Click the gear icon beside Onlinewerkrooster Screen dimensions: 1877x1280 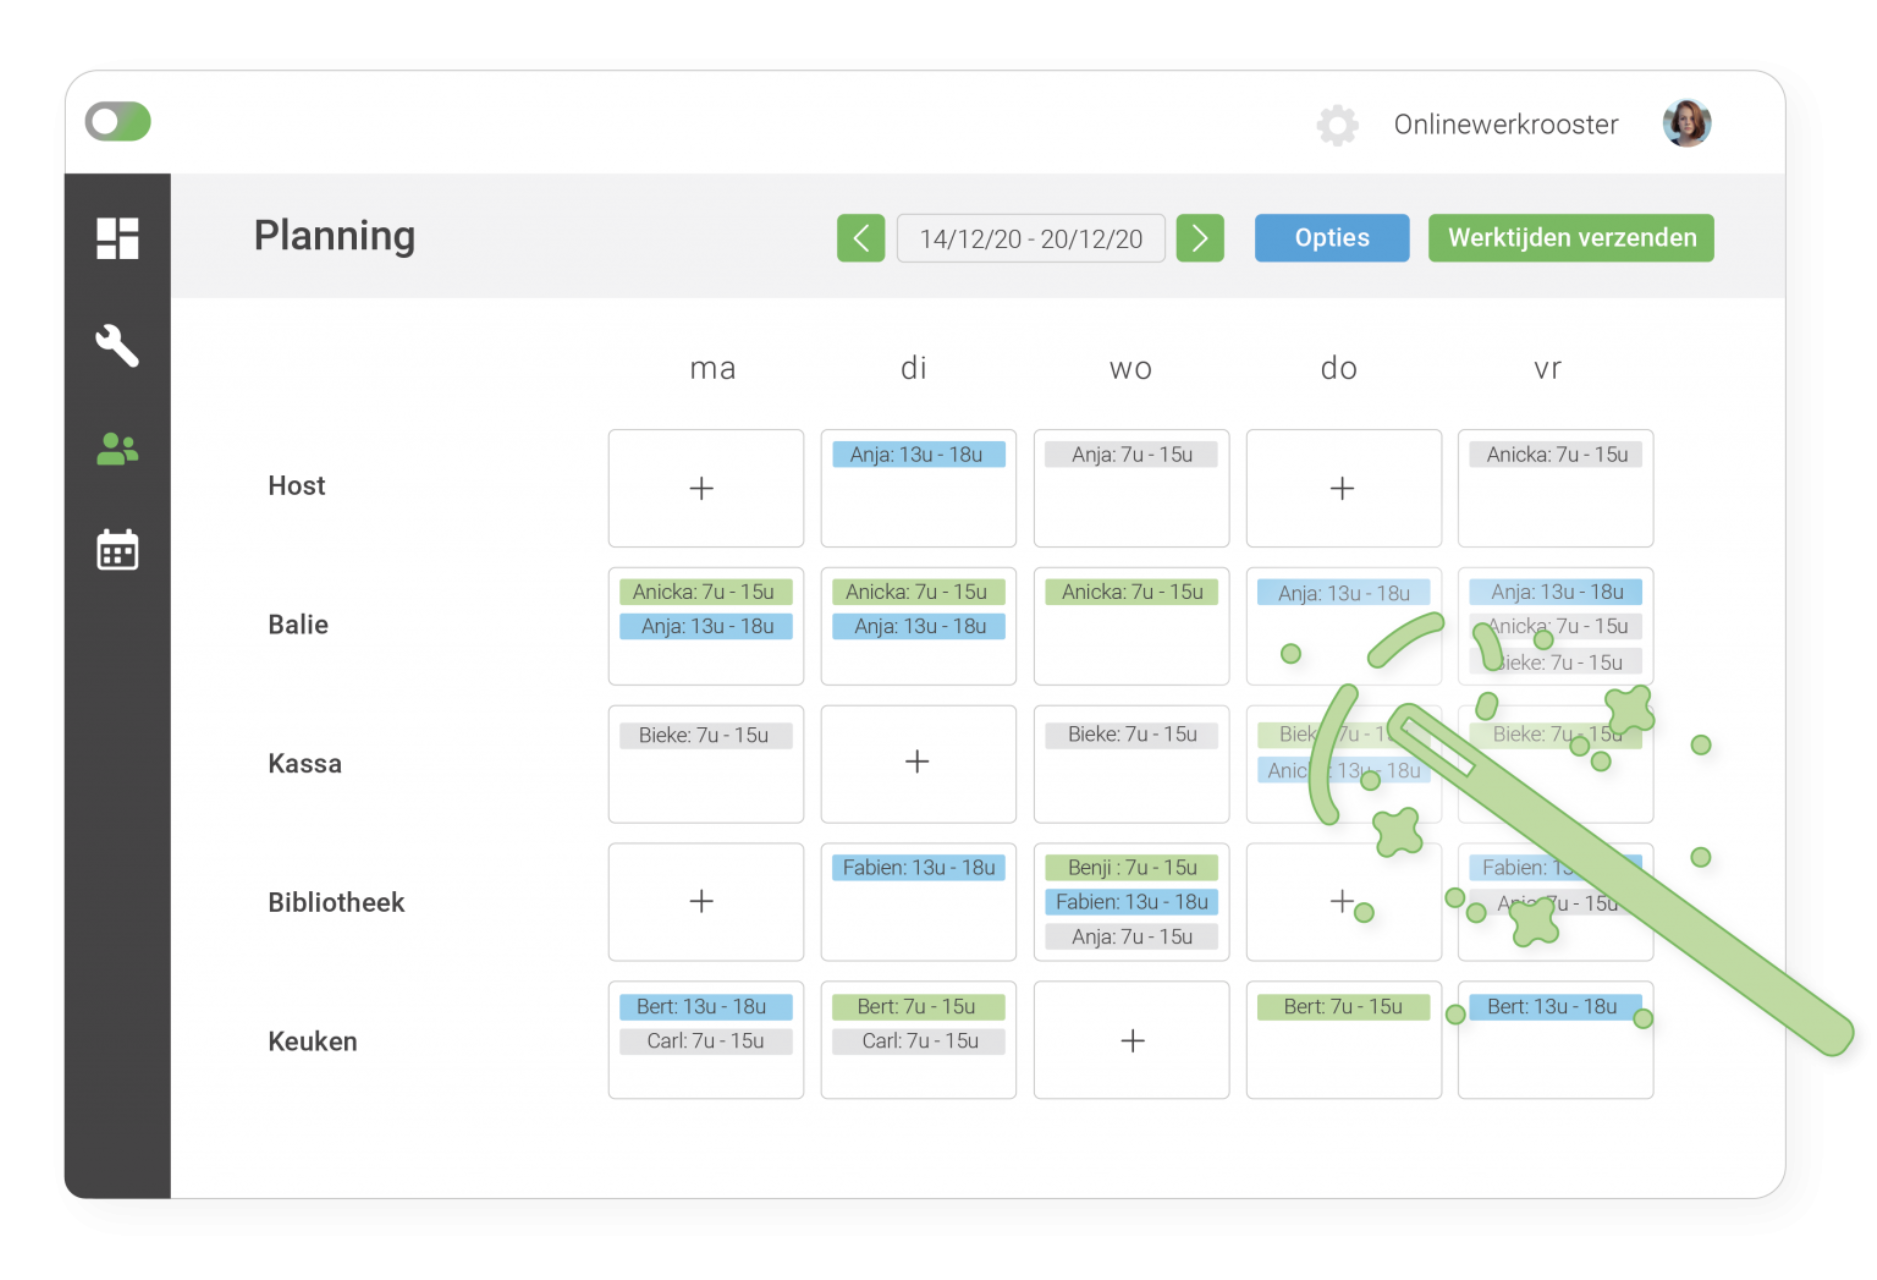pos(1337,125)
